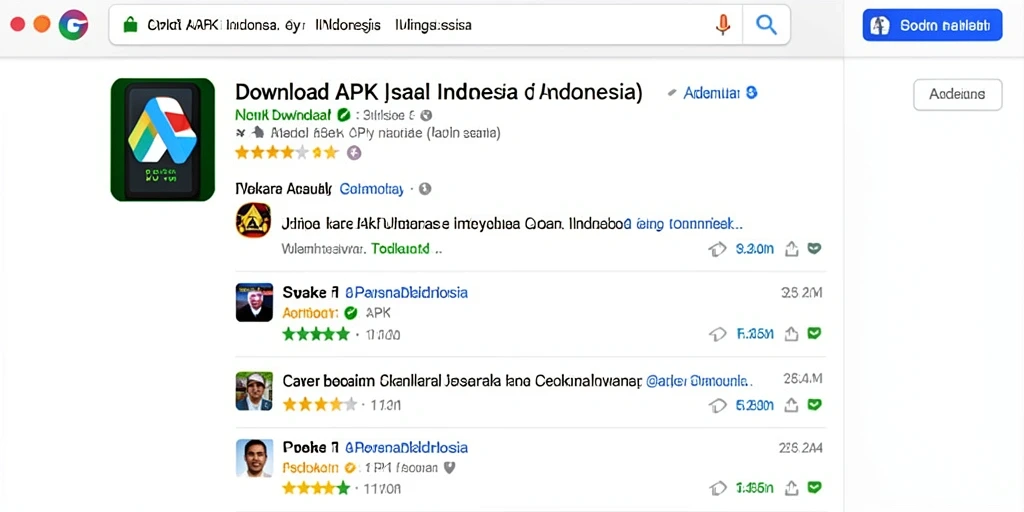The image size is (1024, 512).
Task: Click the '25.2M' size text
Action: (x=801, y=293)
